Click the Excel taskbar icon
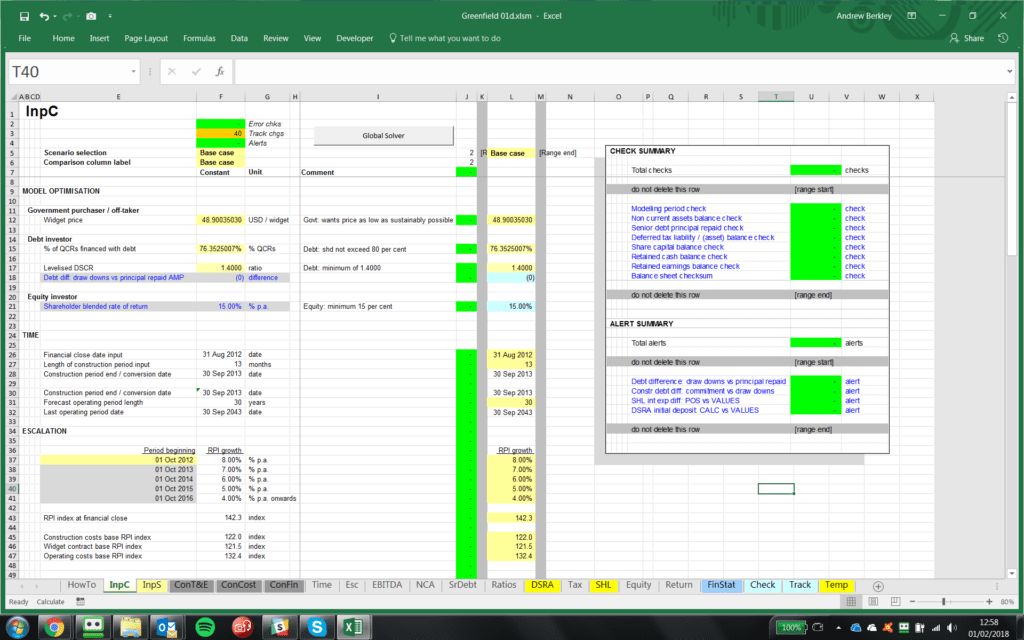Viewport: 1024px width, 640px height. [354, 628]
